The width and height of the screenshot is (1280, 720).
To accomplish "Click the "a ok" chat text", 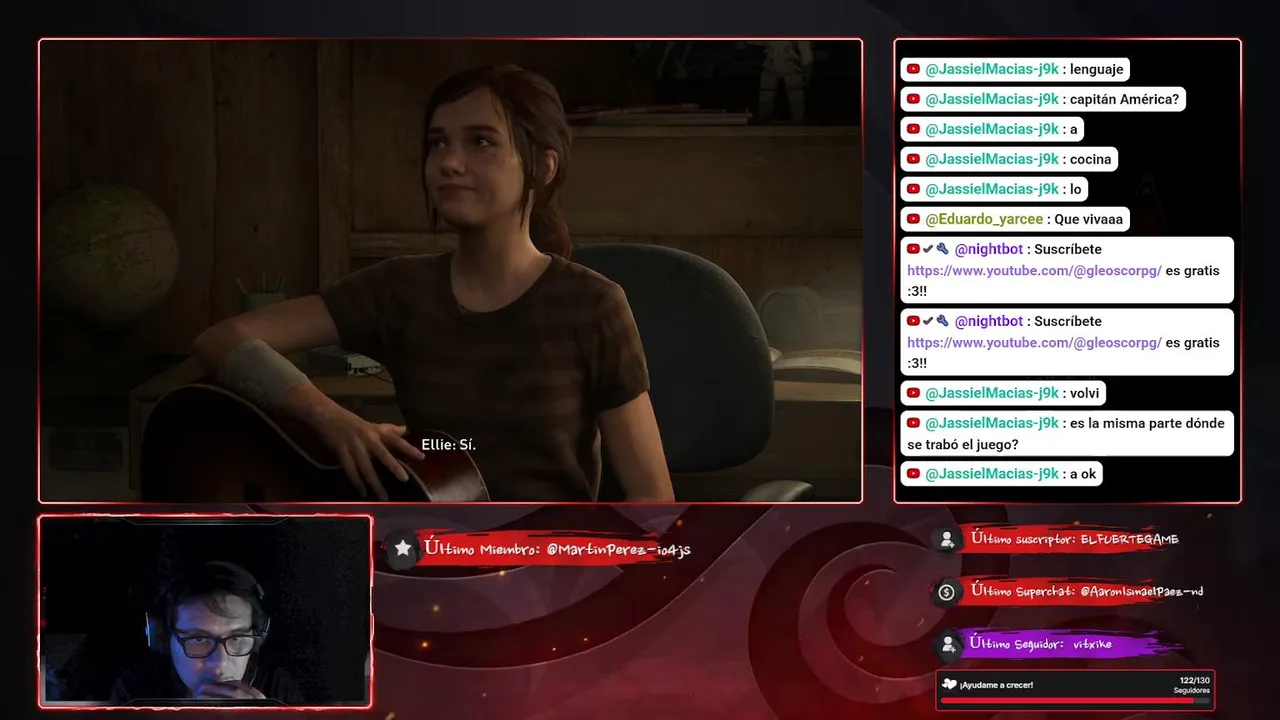I will point(1082,473).
